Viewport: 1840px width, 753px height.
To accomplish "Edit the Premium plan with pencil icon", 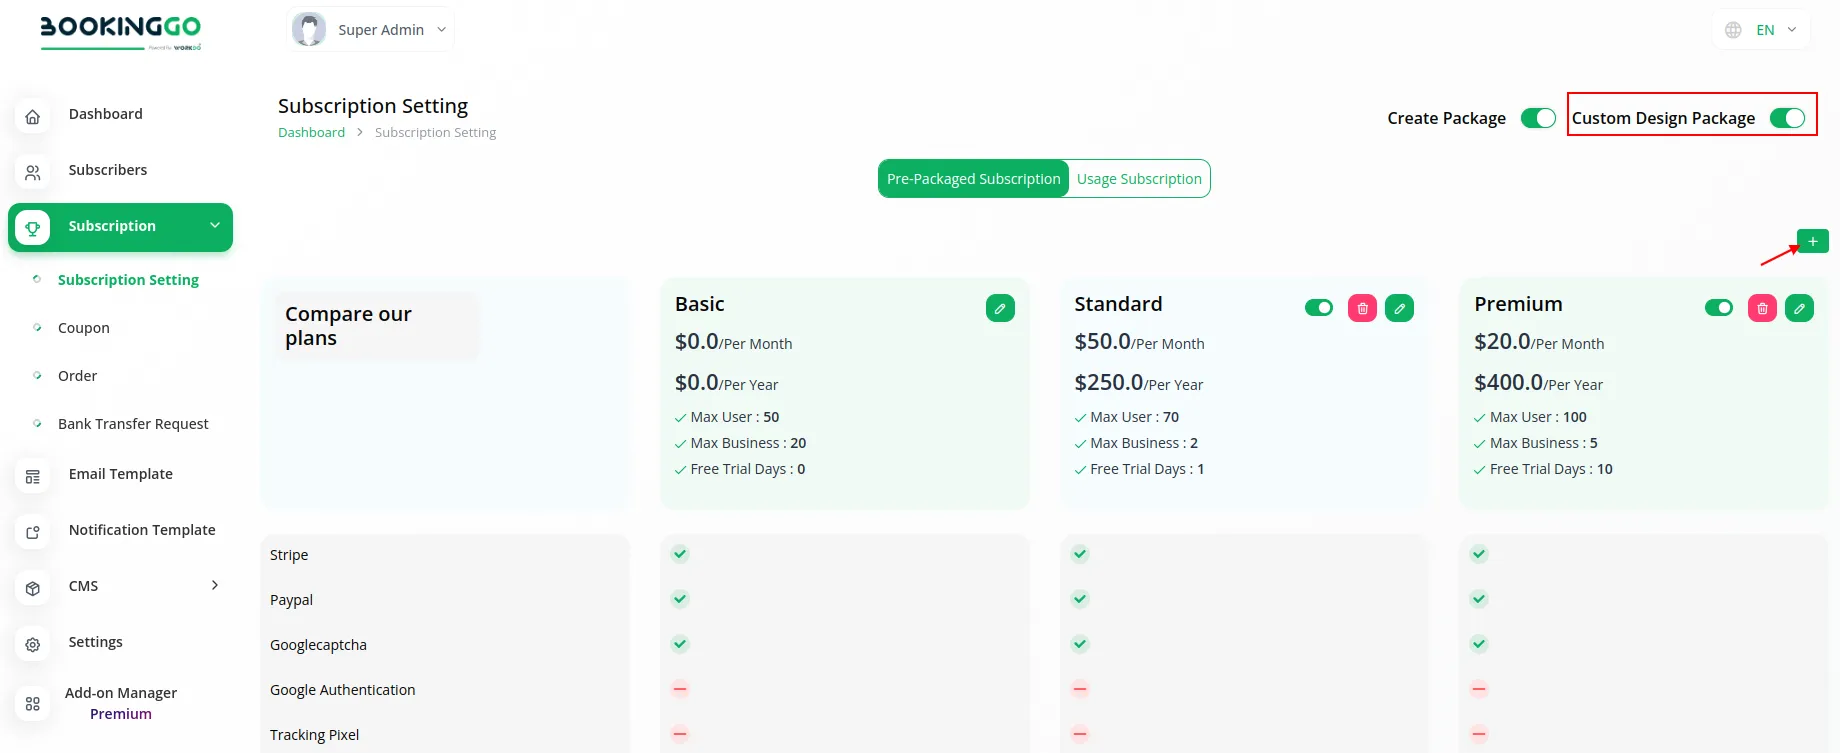I will pyautogui.click(x=1799, y=308).
